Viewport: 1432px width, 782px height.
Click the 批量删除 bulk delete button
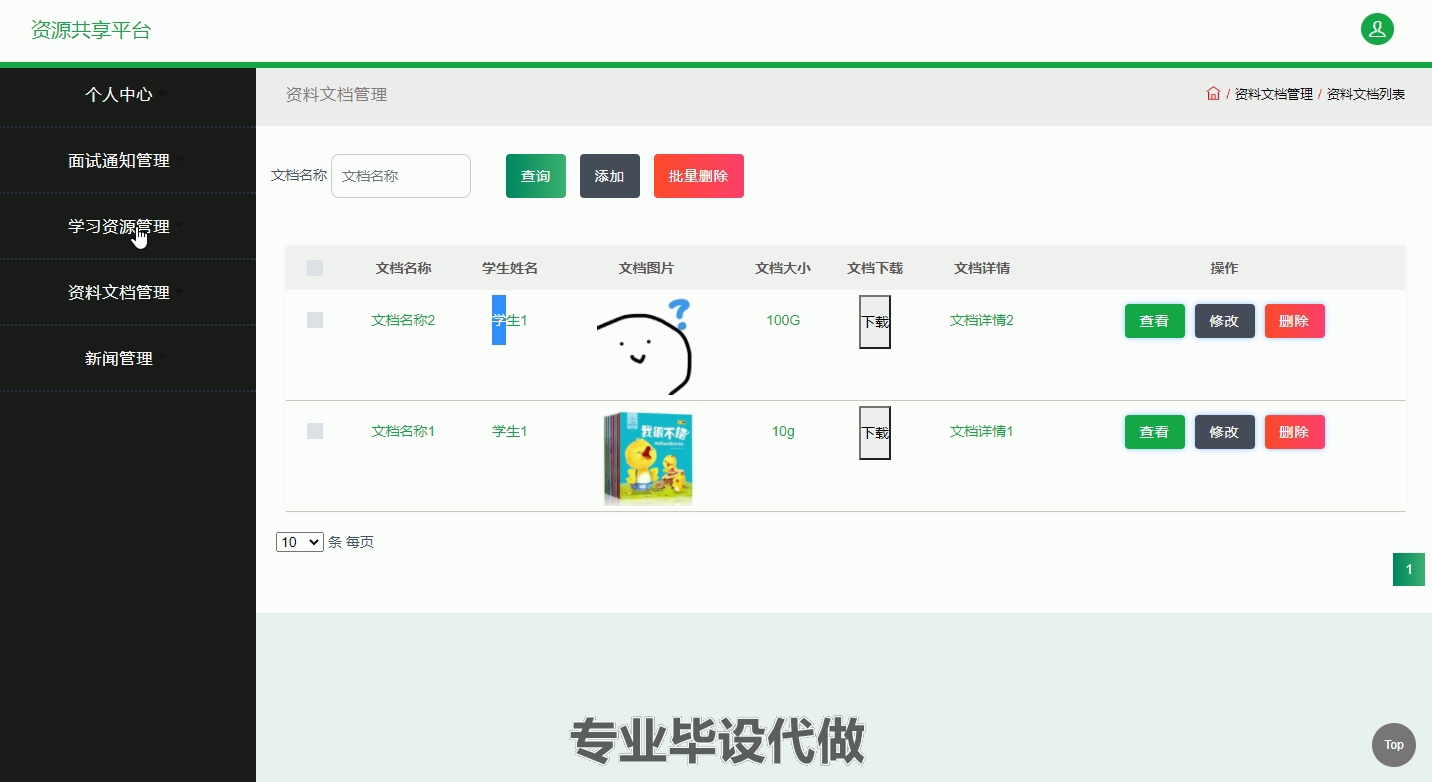(x=699, y=176)
